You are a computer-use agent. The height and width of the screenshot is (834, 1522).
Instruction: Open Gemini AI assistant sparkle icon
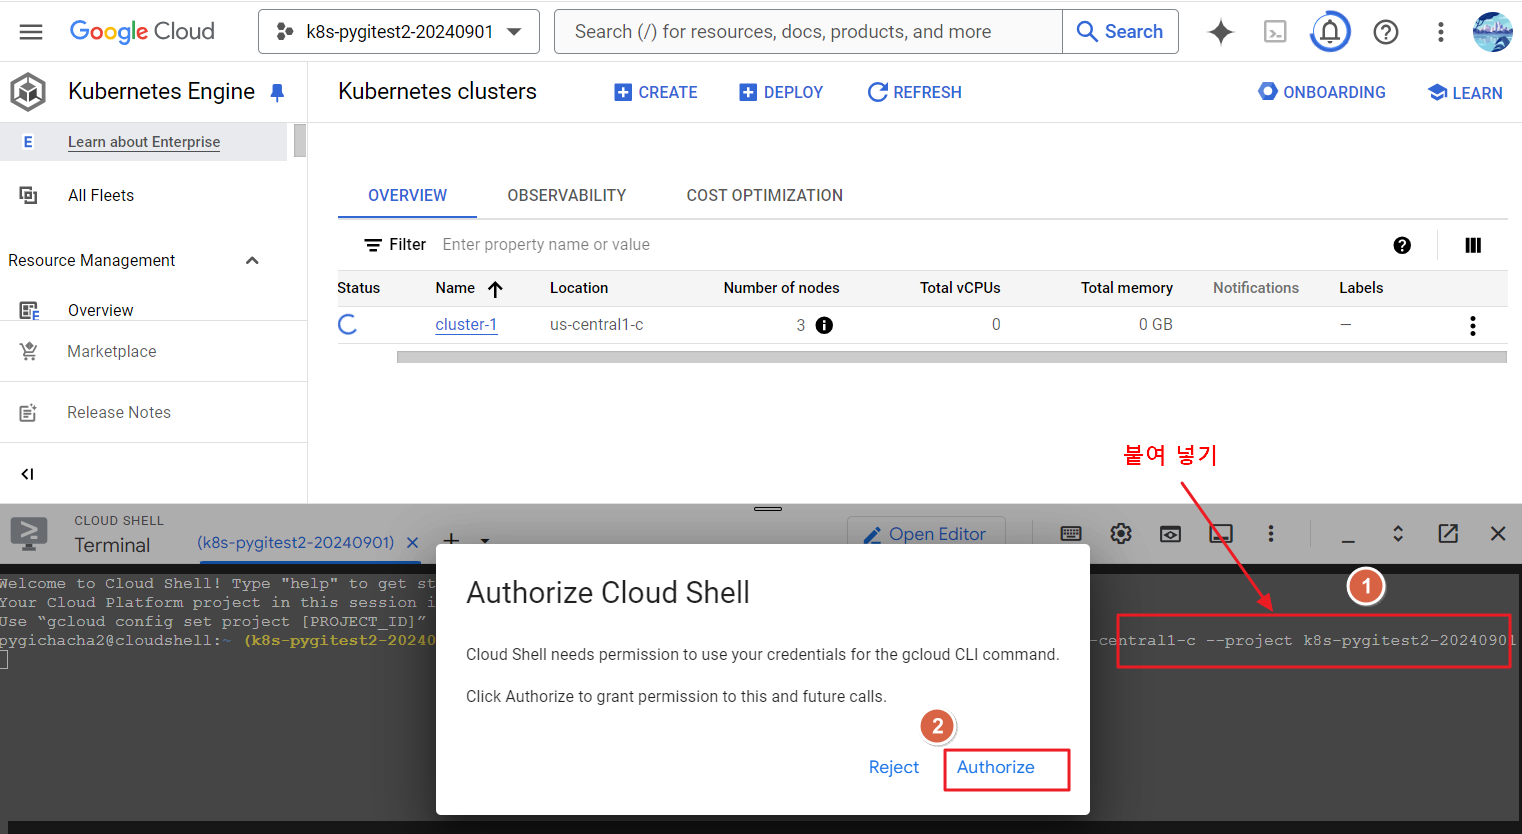pyautogui.click(x=1221, y=32)
